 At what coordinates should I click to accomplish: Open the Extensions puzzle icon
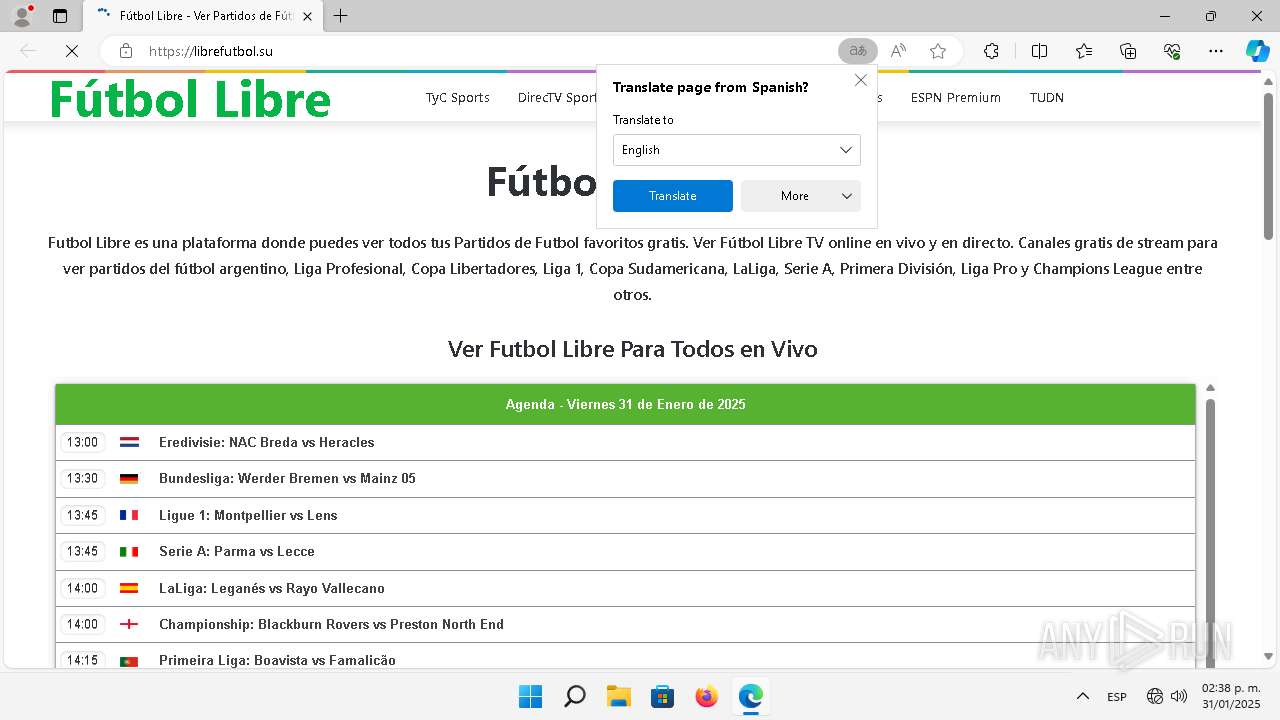991,51
